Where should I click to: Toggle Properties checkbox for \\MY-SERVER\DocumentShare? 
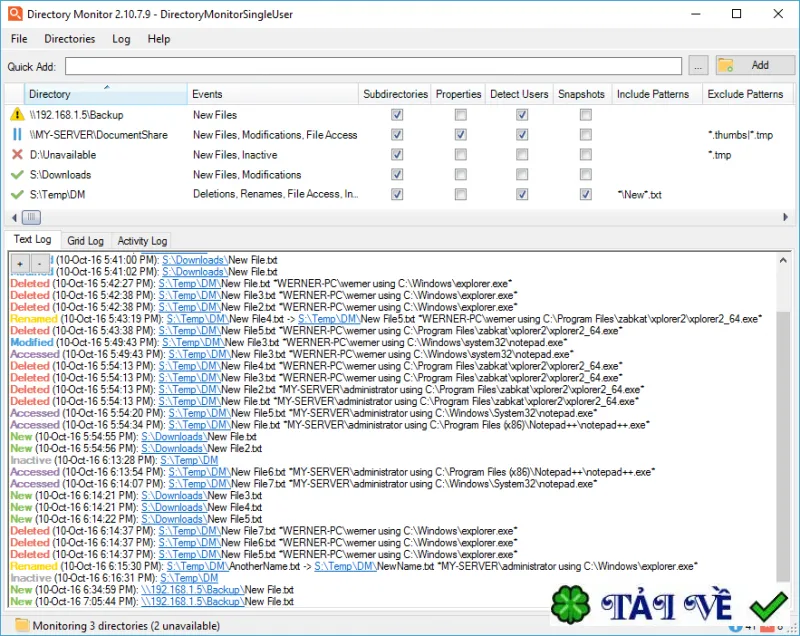(460, 135)
